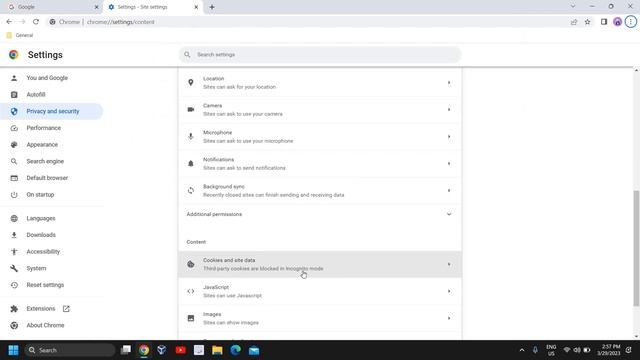This screenshot has width=640, height=360.
Task: Open the side panel icon
Action: 604,22
